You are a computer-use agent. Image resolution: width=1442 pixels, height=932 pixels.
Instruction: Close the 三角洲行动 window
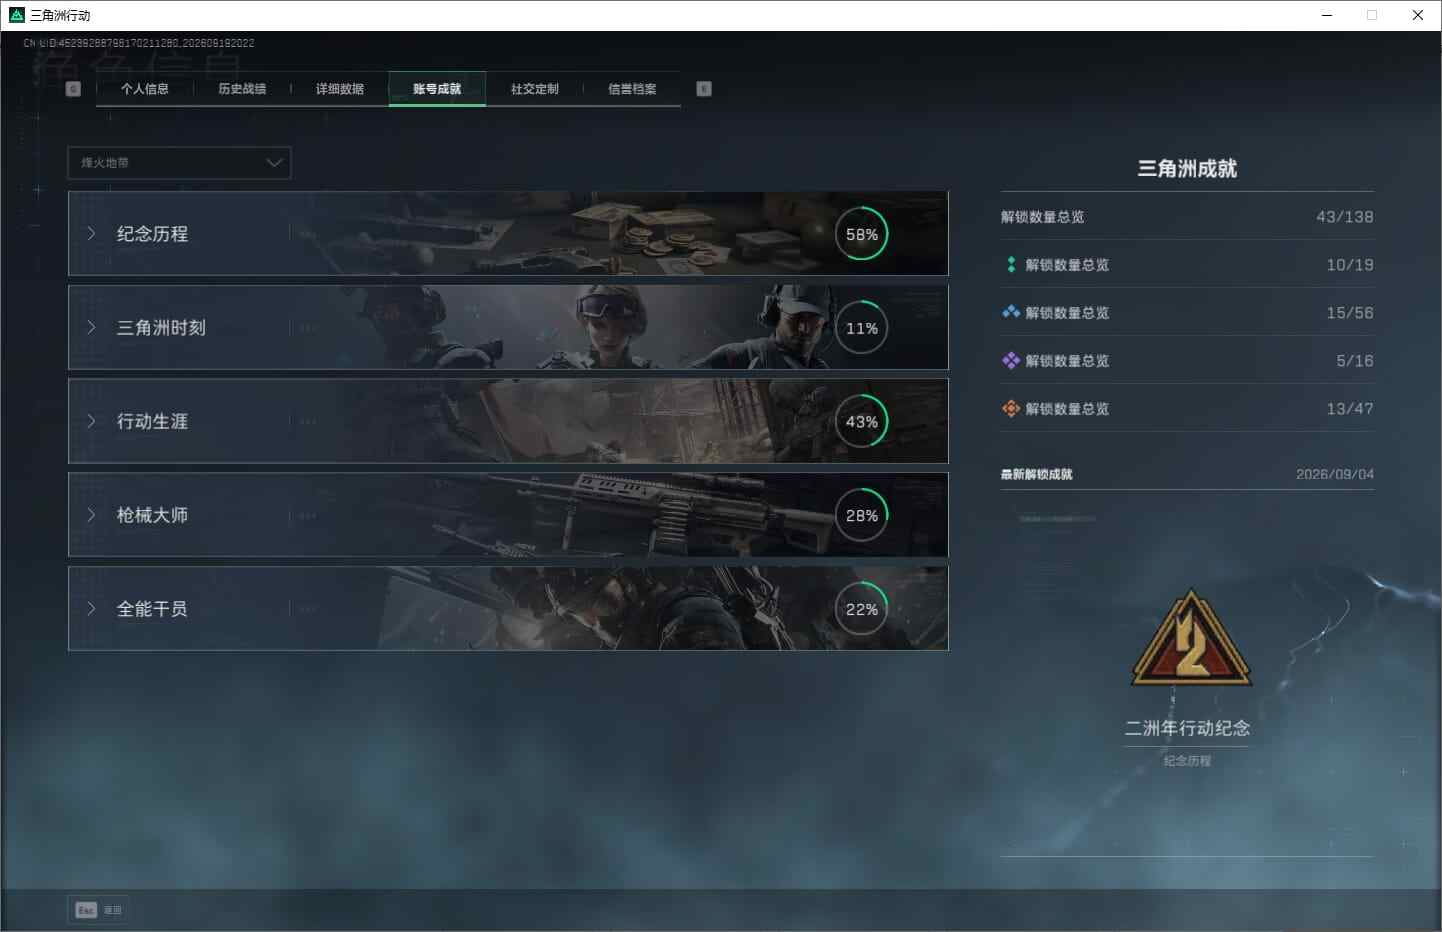click(1417, 15)
